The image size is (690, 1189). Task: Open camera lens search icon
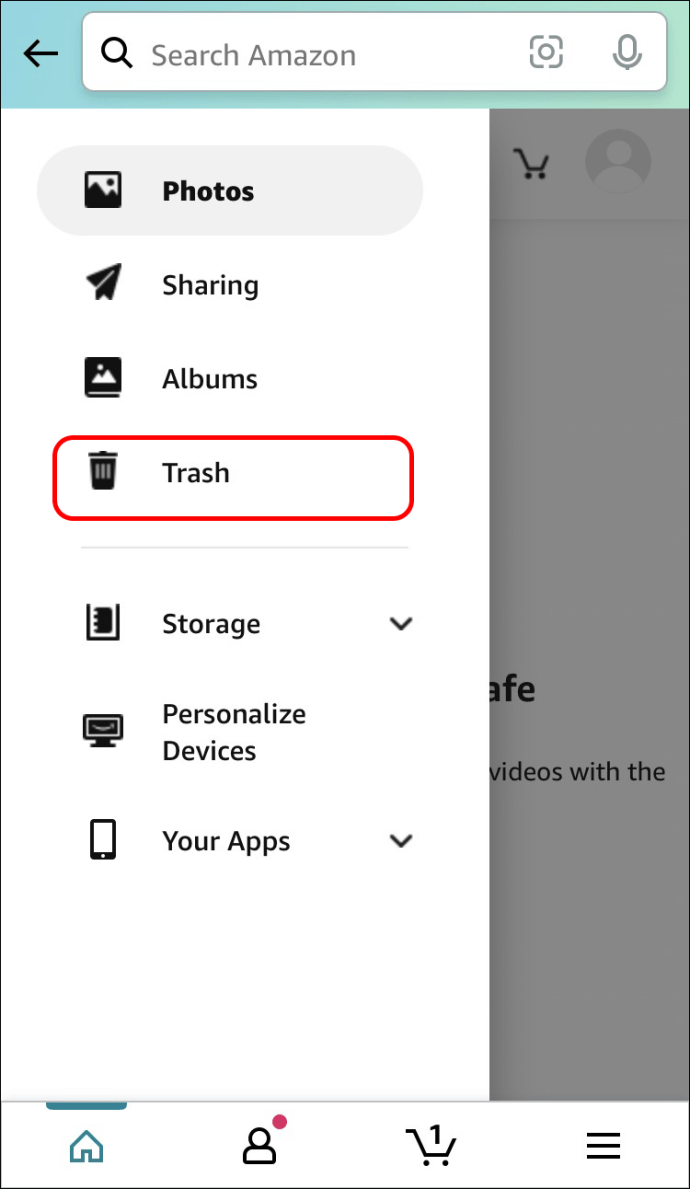tap(546, 53)
